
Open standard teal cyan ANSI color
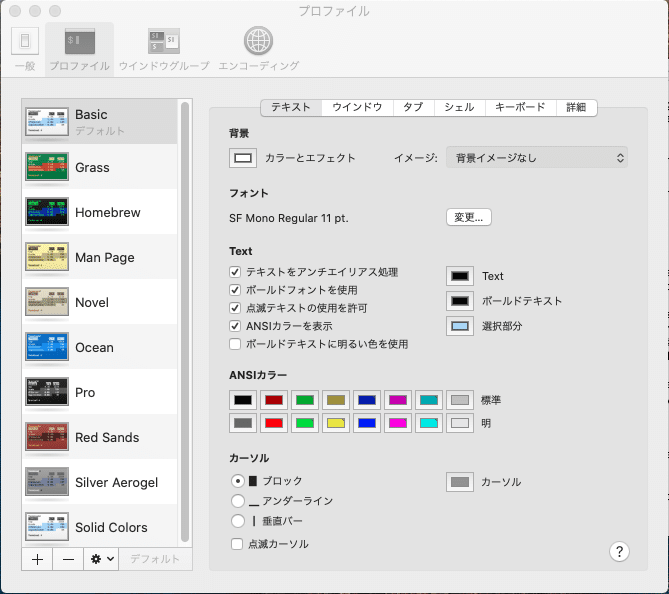[429, 400]
